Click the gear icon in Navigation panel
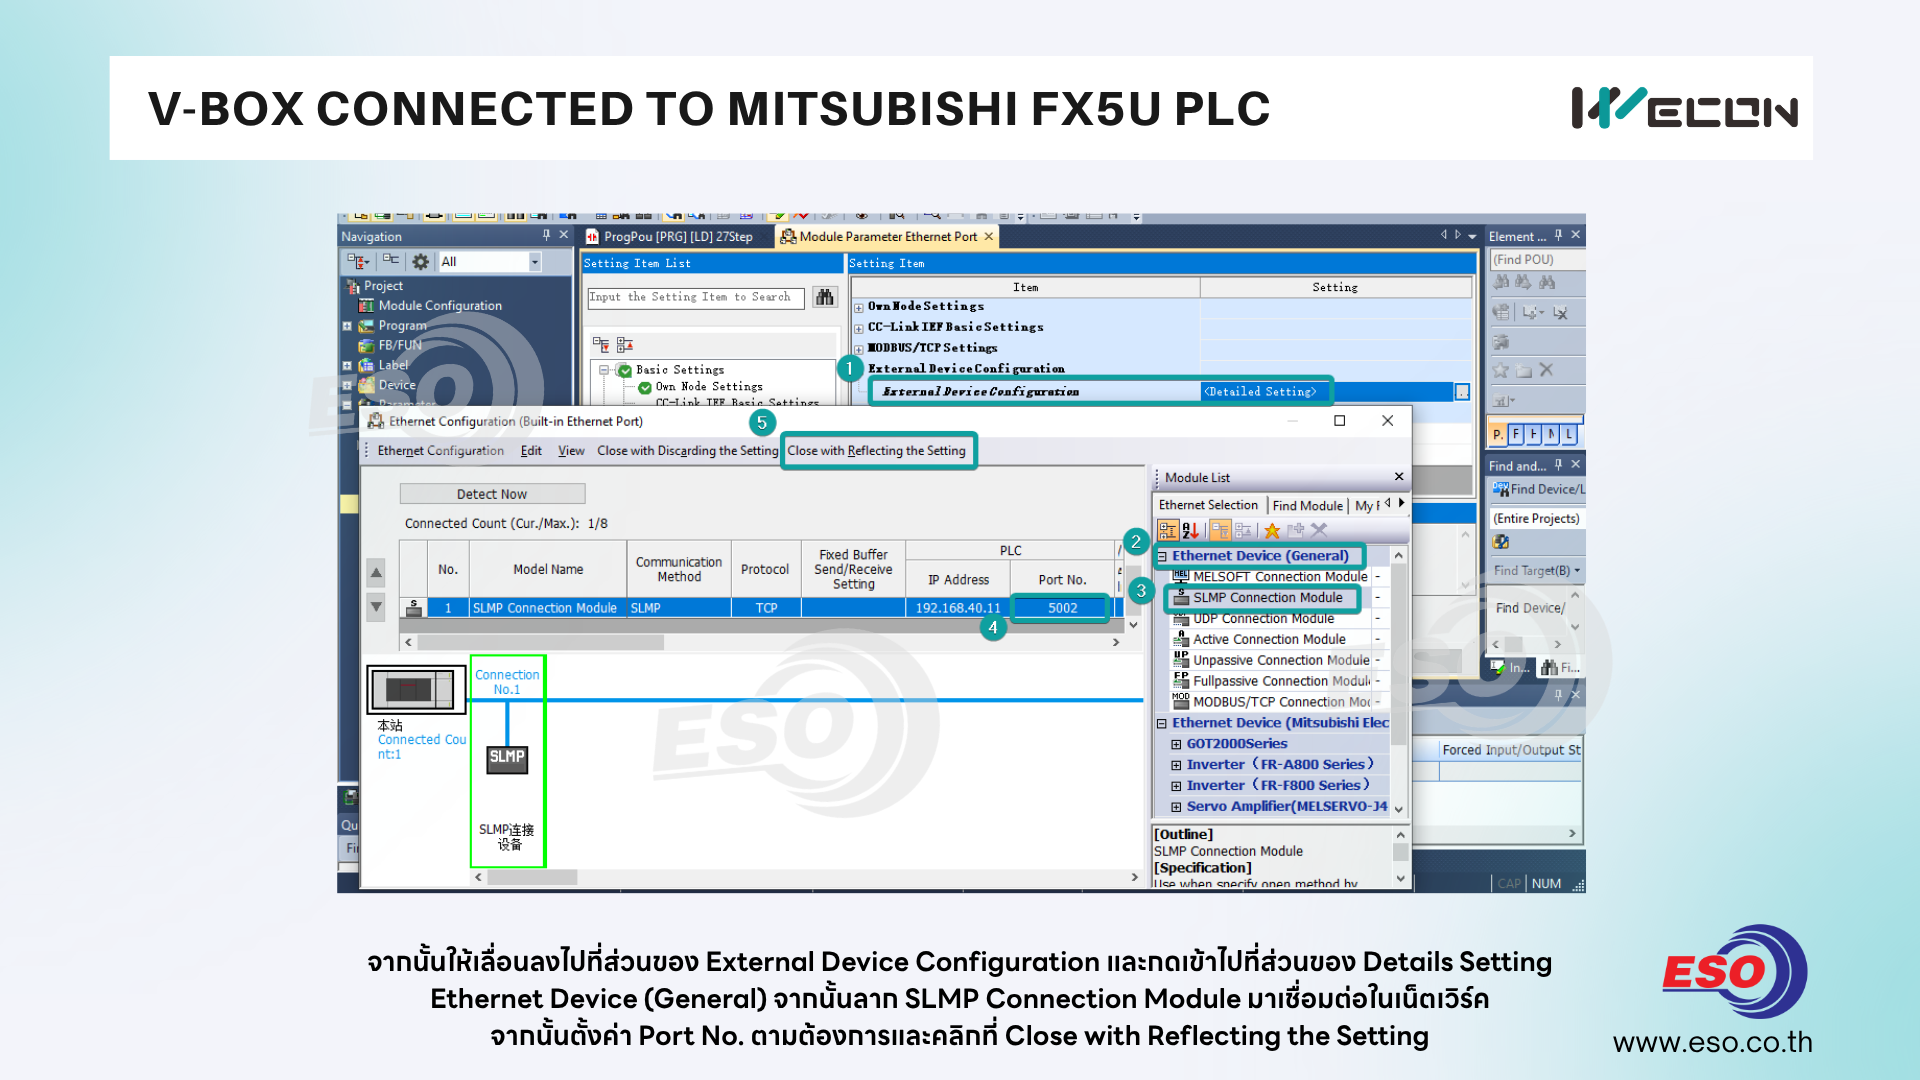This screenshot has width=1920, height=1080. tap(421, 262)
